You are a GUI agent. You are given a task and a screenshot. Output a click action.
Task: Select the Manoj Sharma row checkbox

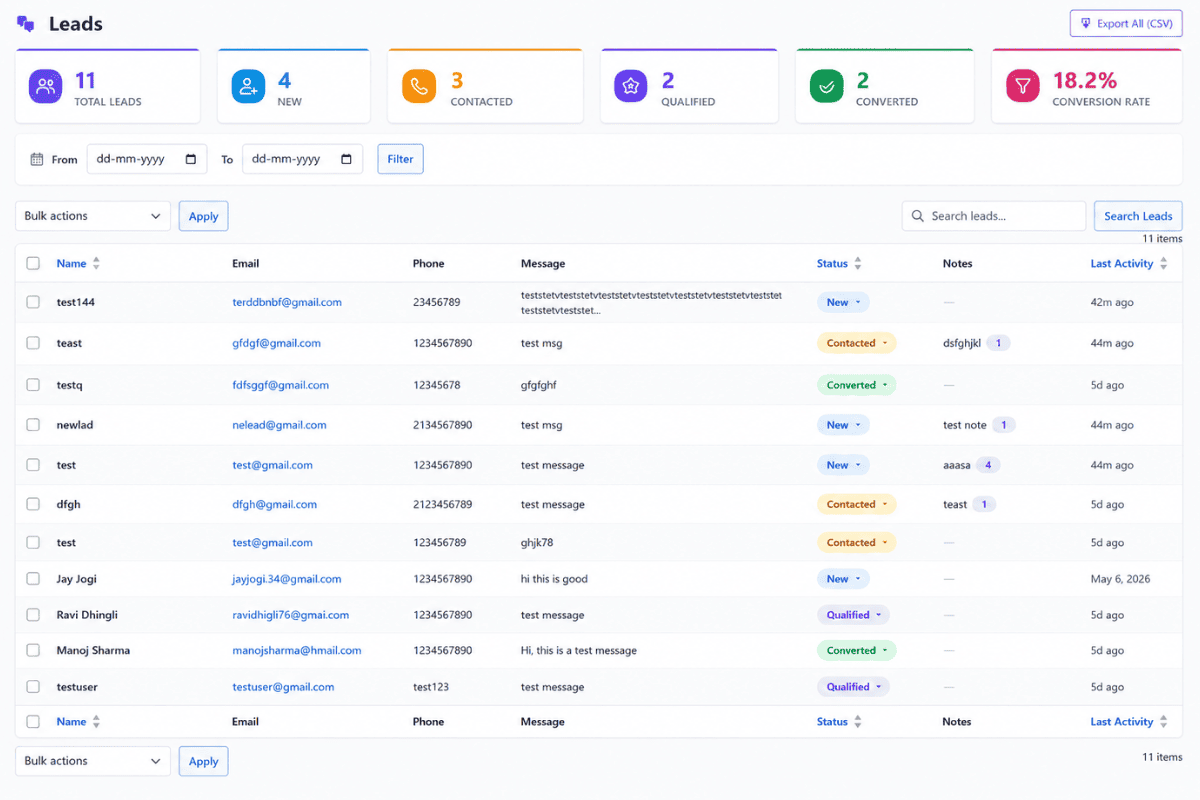(33, 651)
